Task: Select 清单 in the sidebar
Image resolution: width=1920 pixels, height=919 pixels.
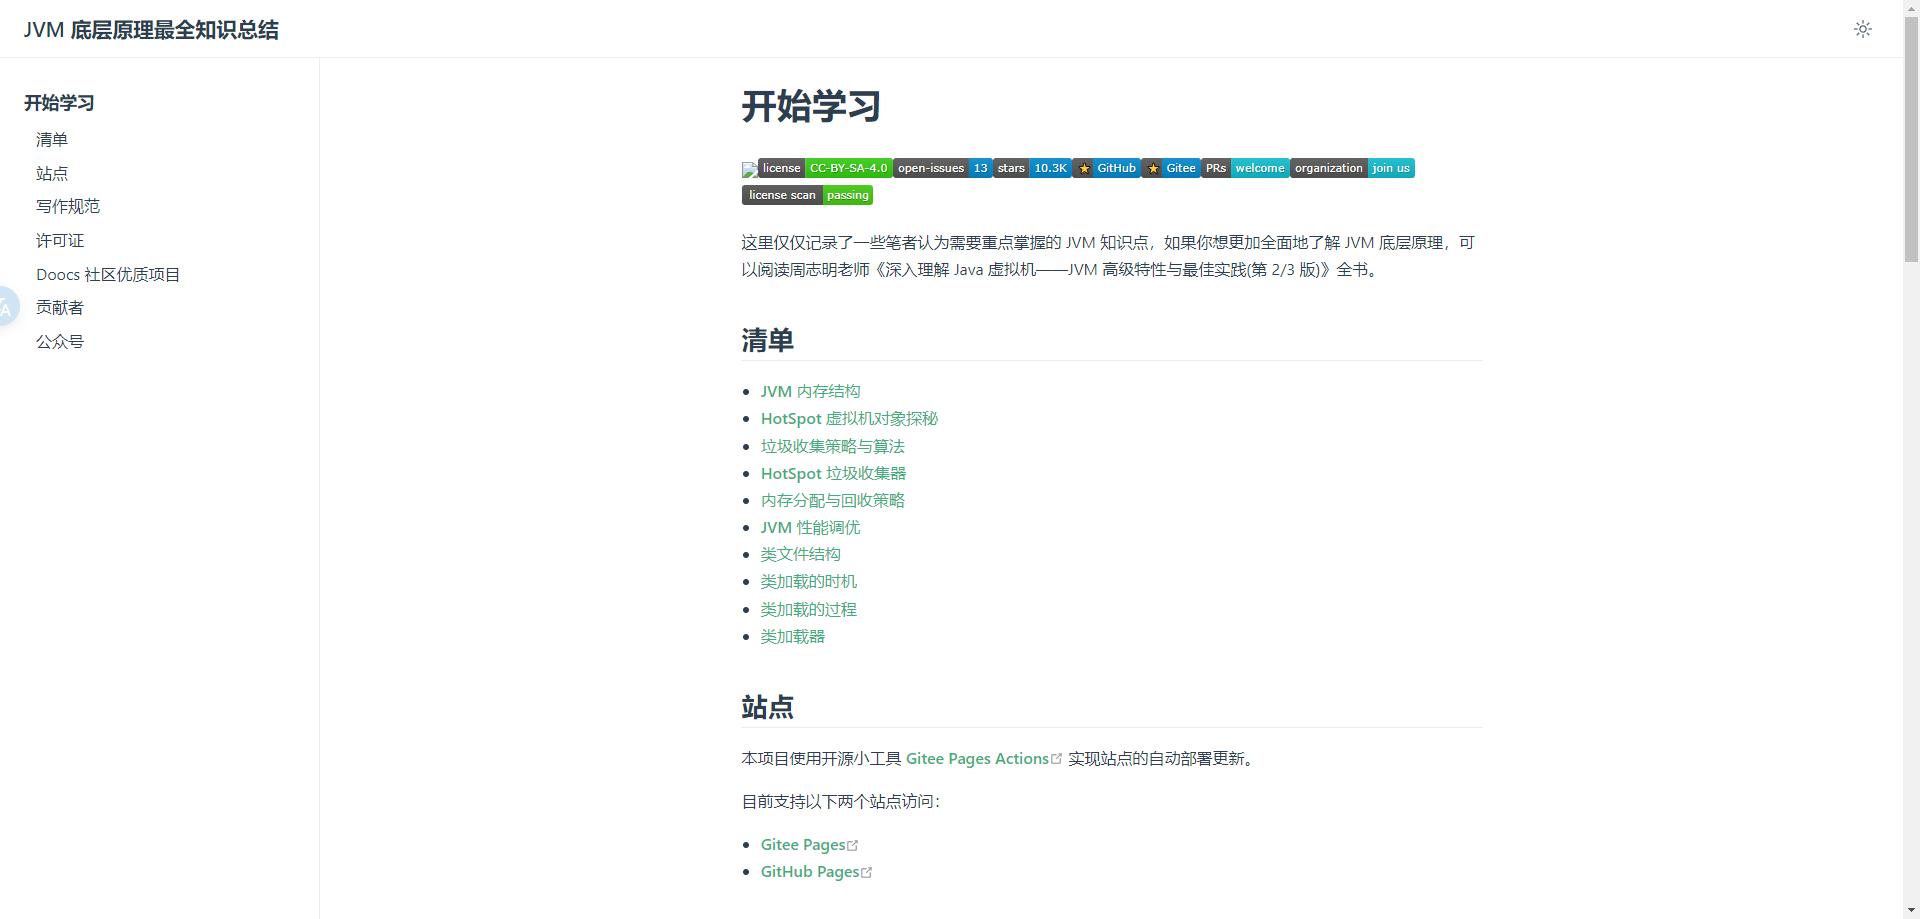Action: (52, 140)
